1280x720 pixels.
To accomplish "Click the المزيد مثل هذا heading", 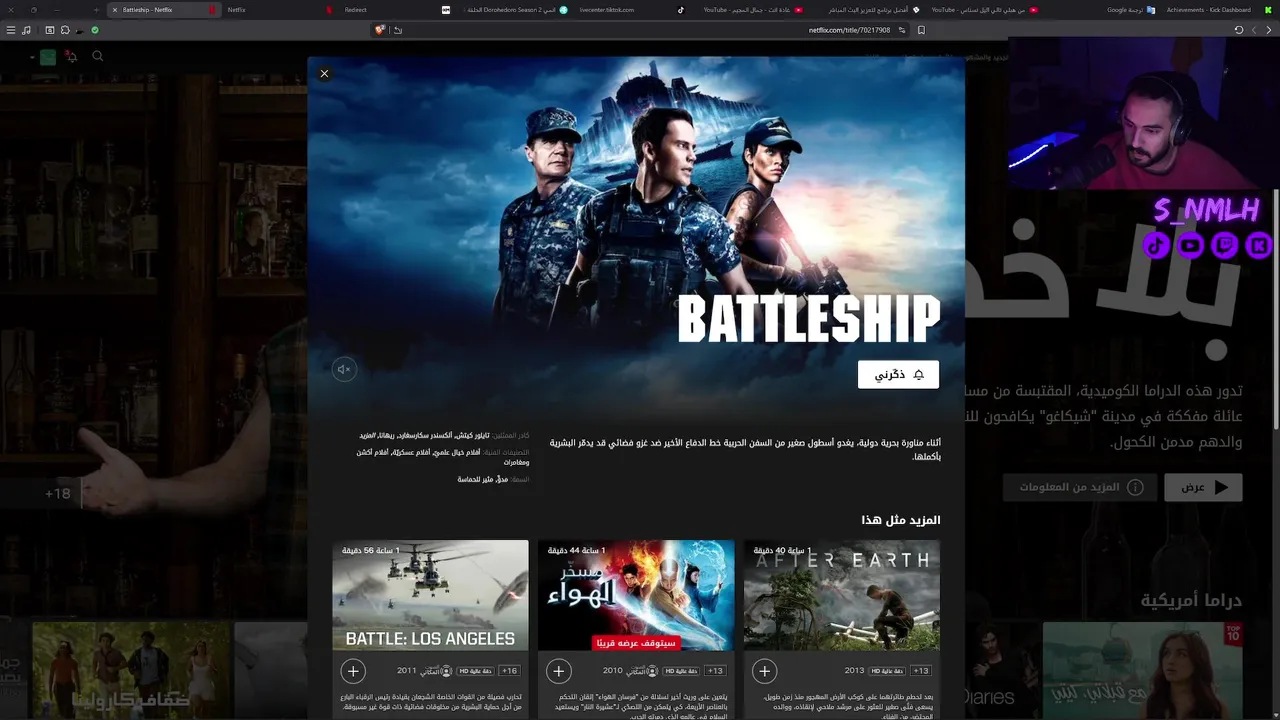I will coord(901,520).
